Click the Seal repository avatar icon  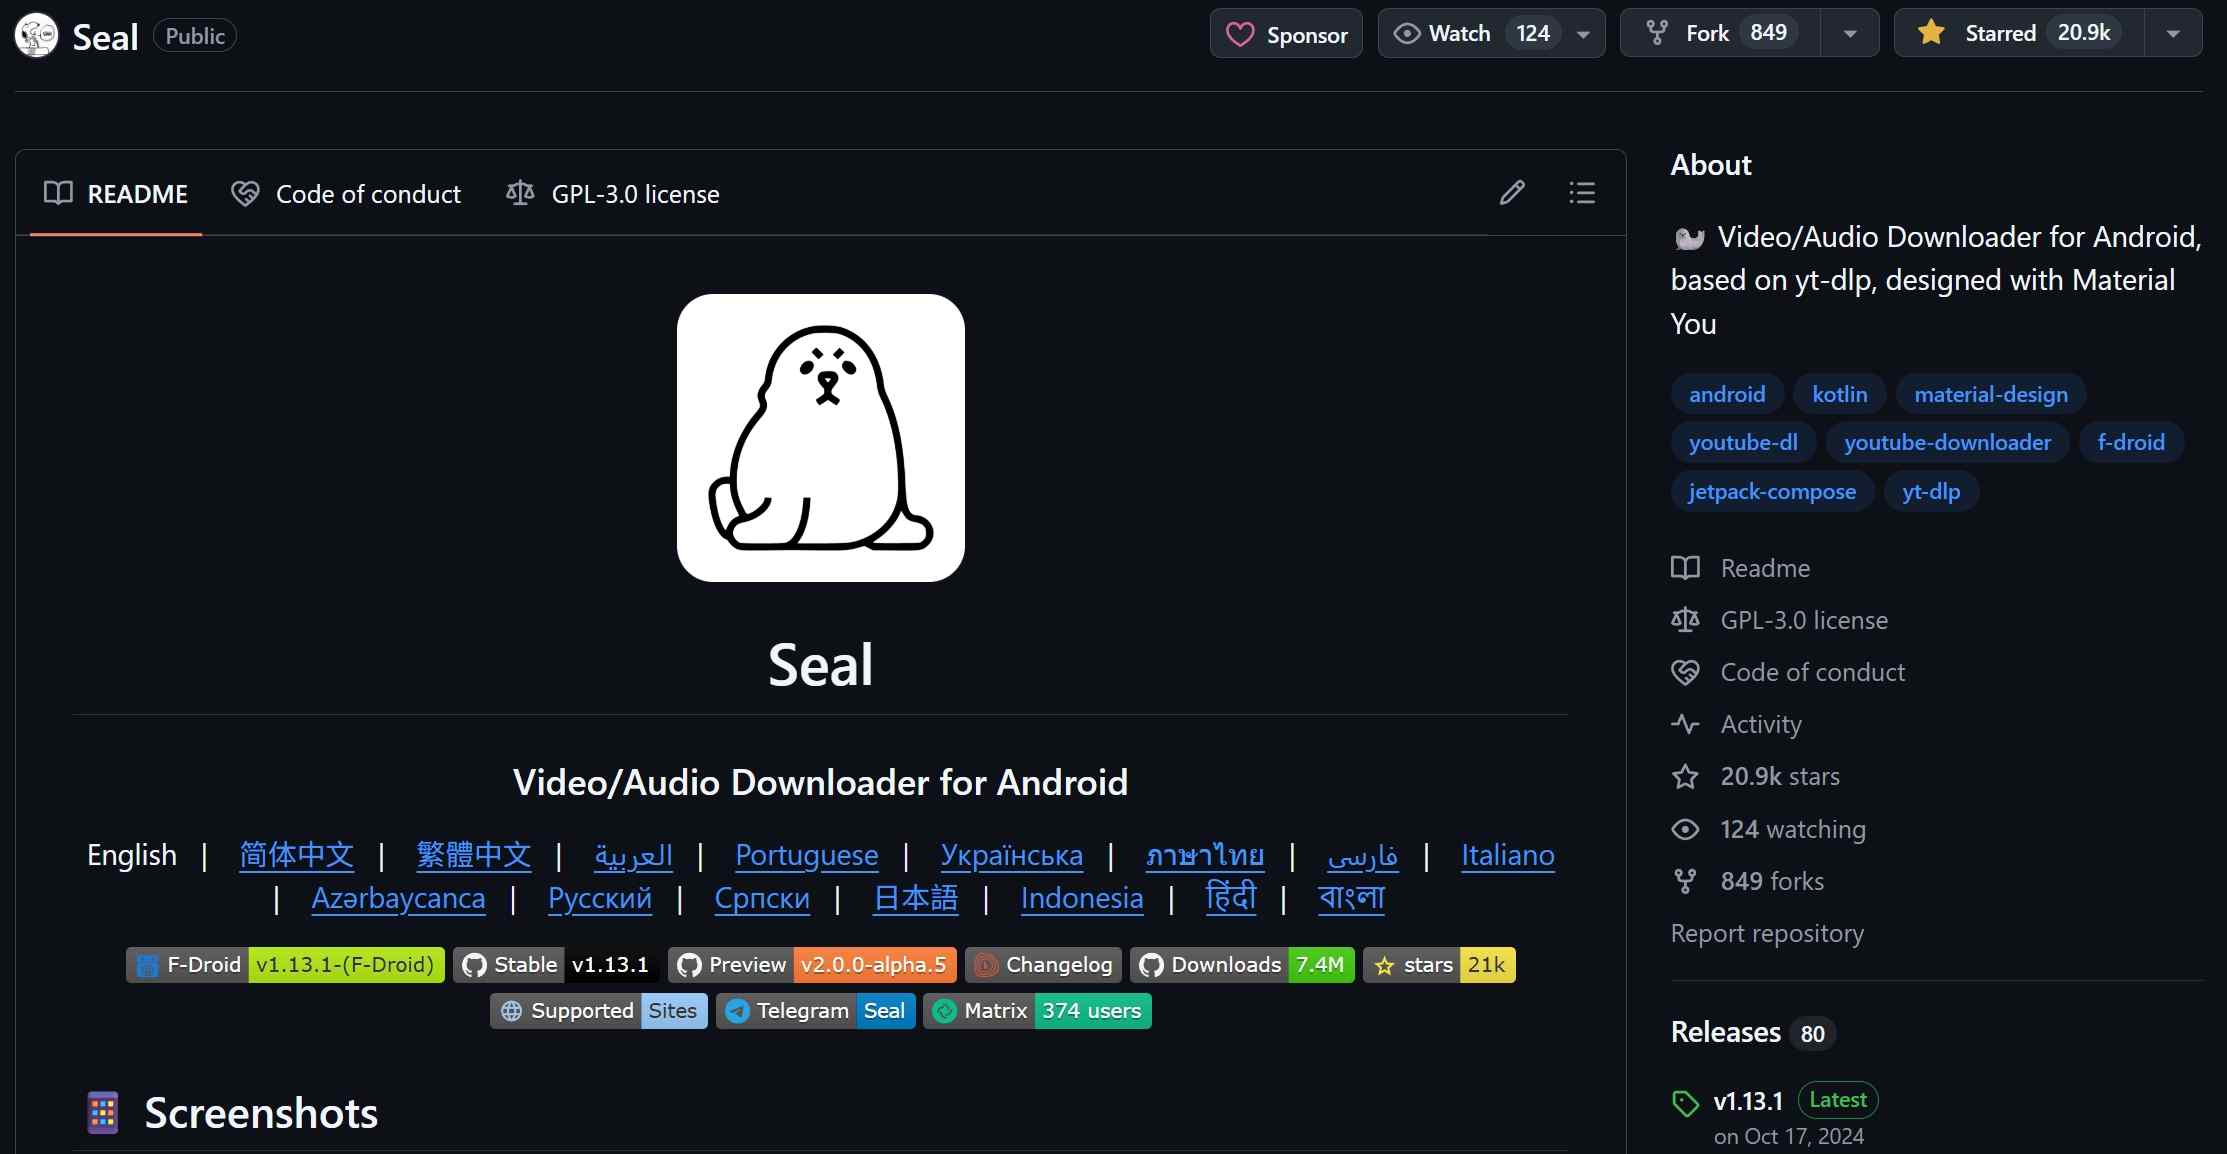coord(37,36)
